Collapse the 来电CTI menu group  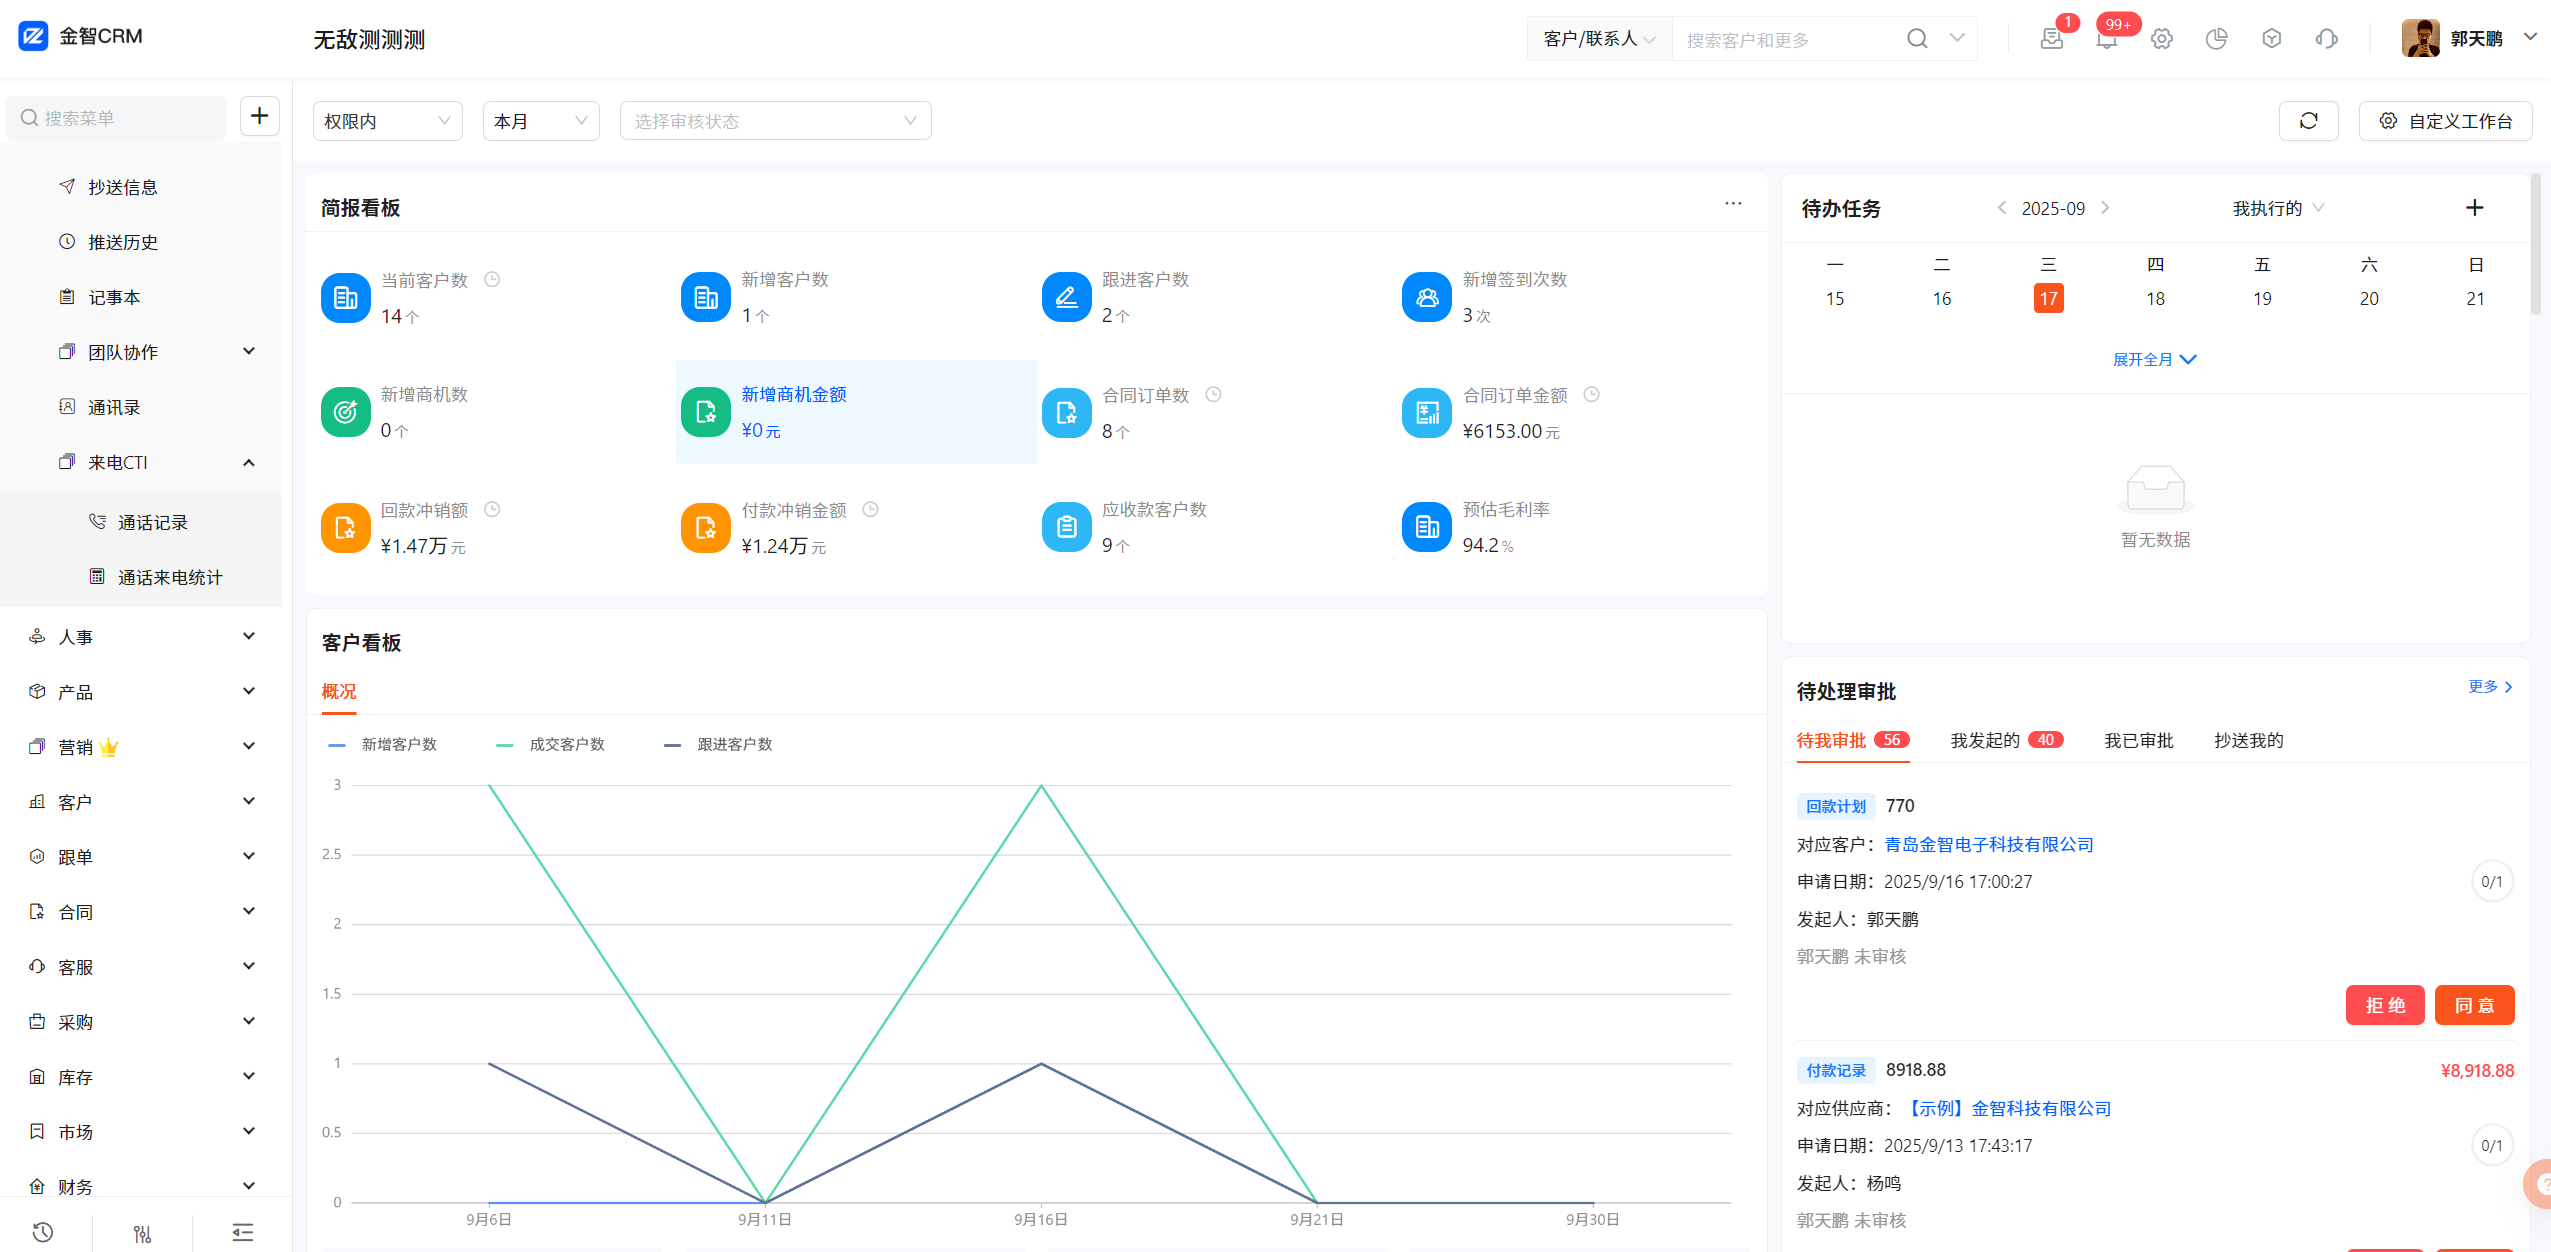(249, 462)
